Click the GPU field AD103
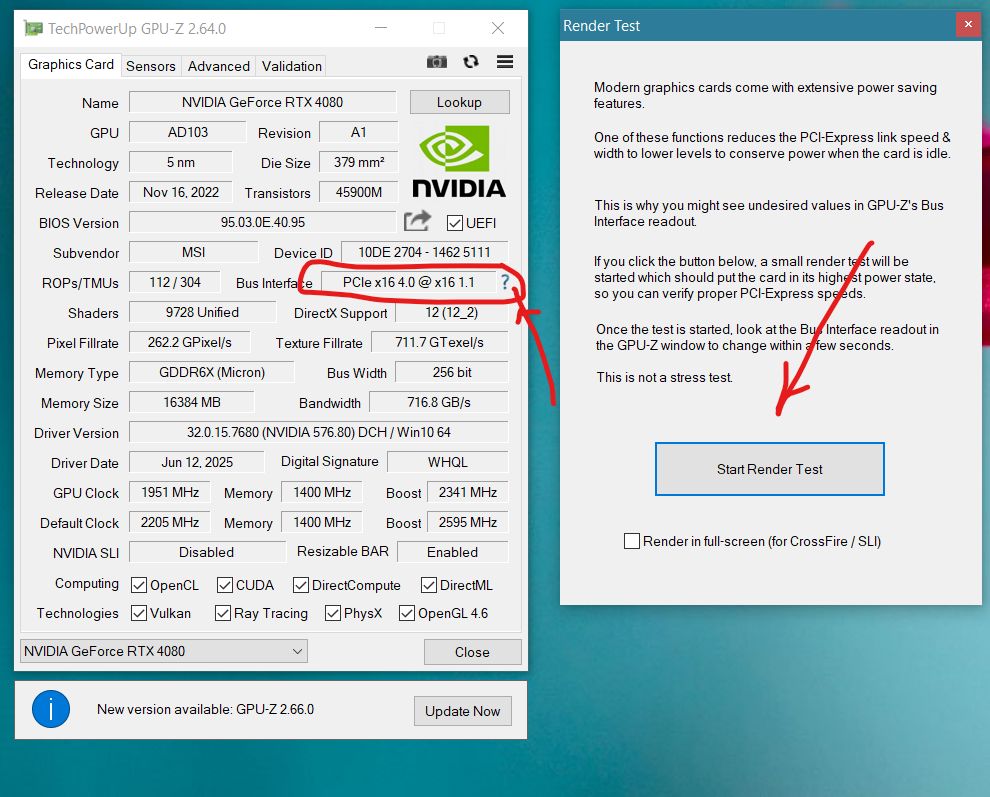990x797 pixels. coord(188,132)
